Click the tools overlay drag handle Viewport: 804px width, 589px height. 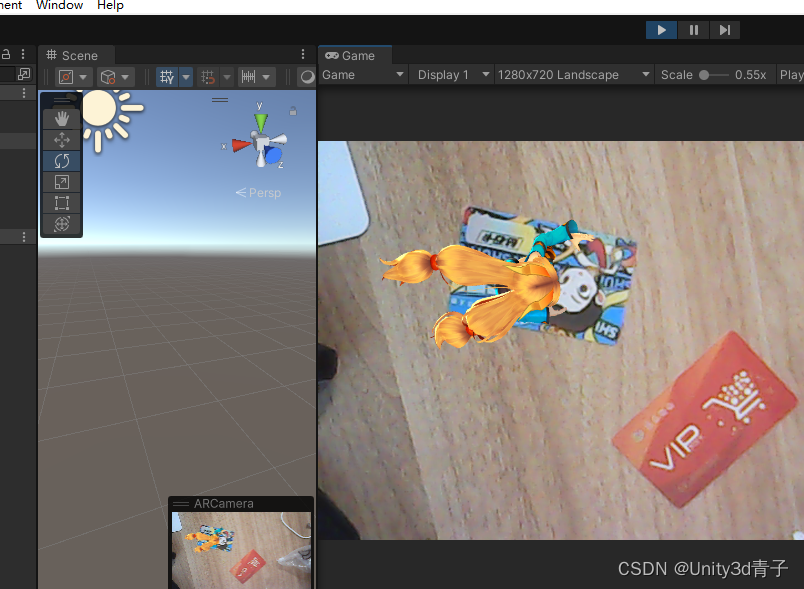click(62, 100)
